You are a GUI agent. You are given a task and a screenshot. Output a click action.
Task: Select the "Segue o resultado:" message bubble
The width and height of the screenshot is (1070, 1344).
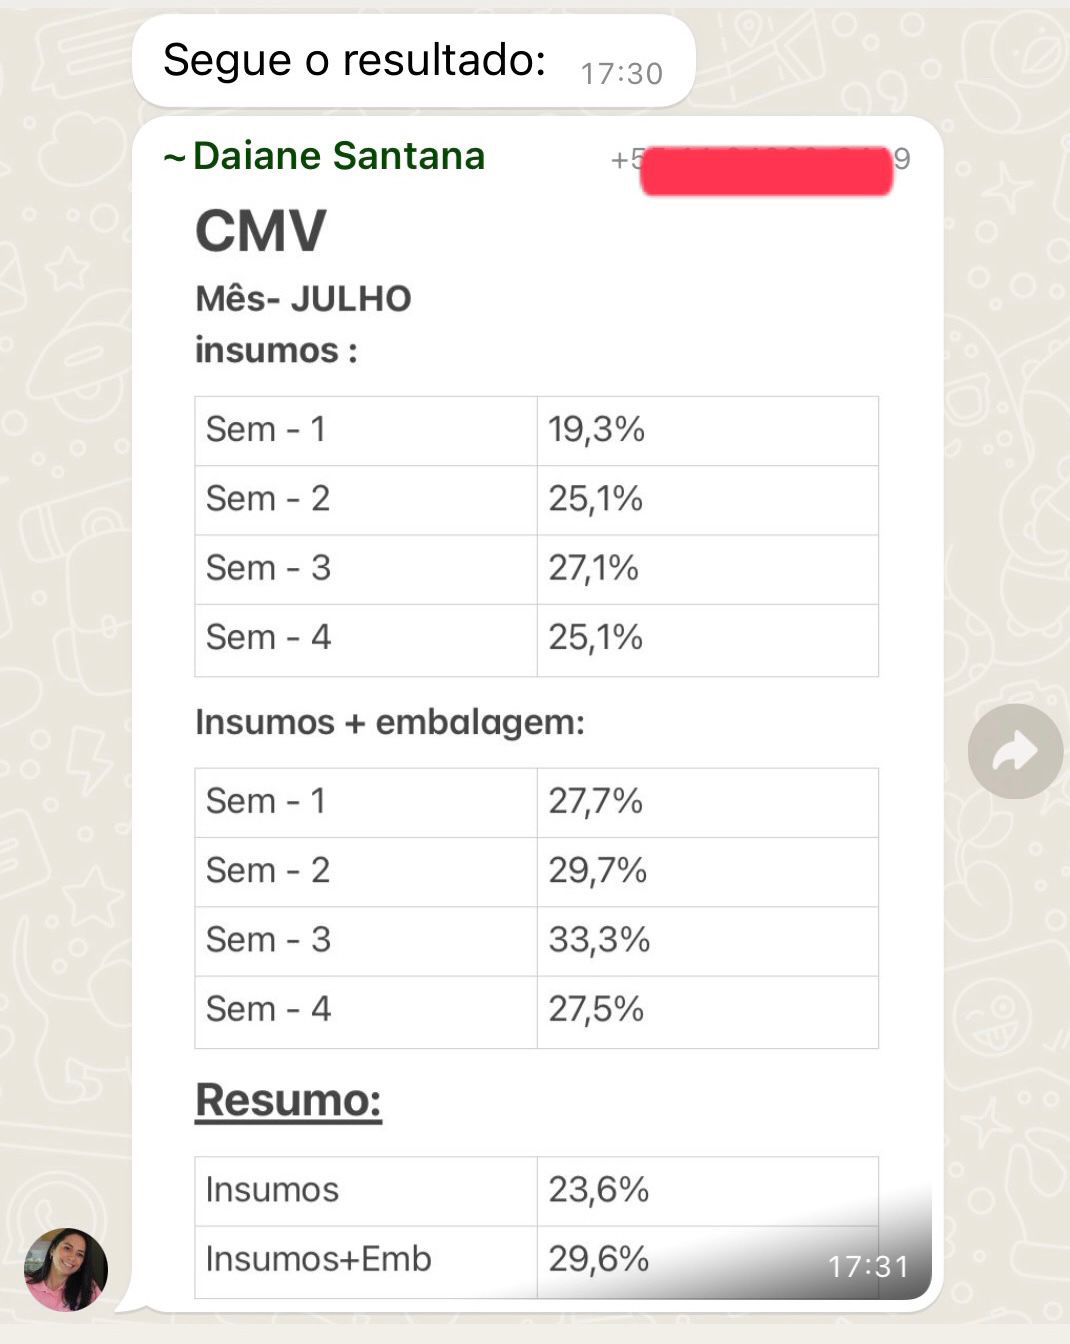click(x=413, y=61)
